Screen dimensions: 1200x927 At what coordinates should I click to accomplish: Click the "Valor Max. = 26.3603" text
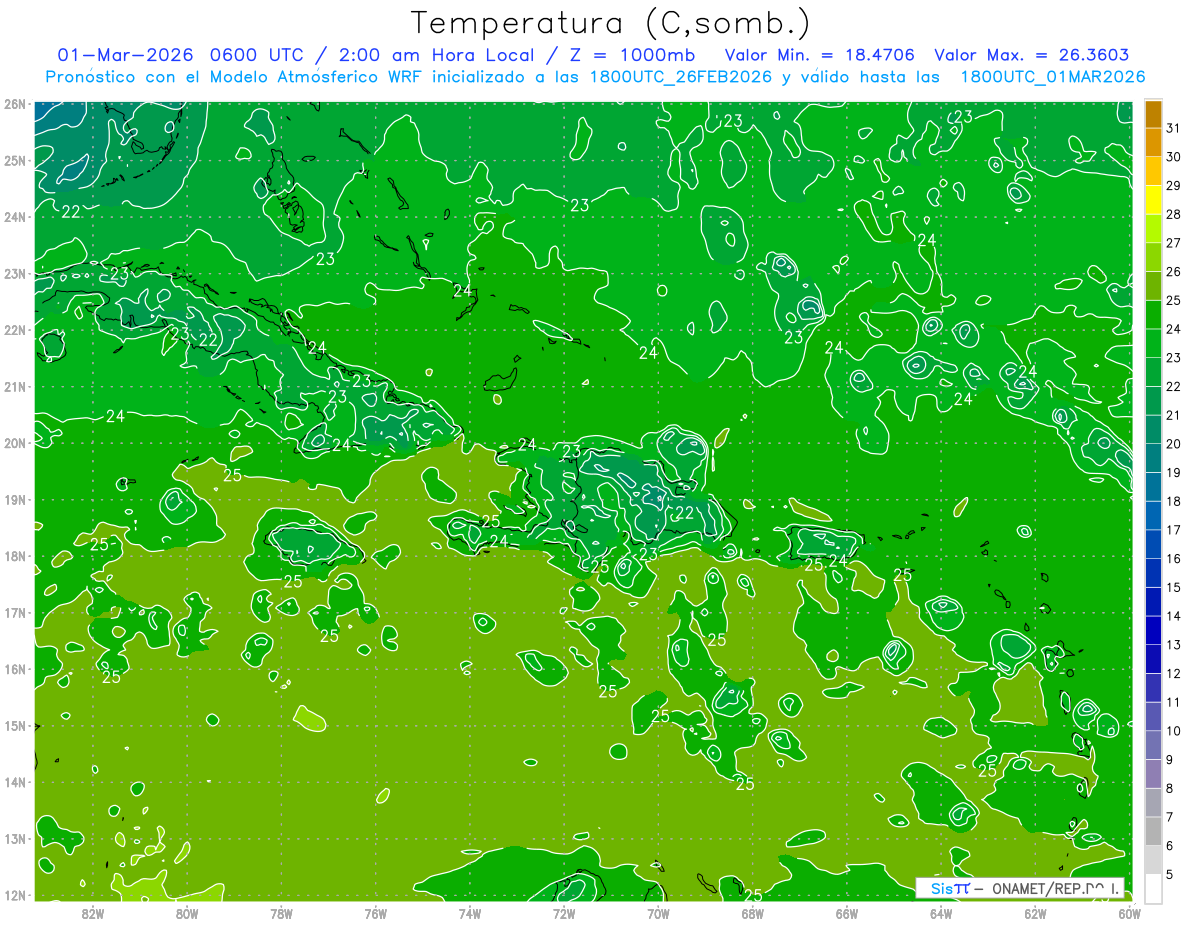point(1032,55)
